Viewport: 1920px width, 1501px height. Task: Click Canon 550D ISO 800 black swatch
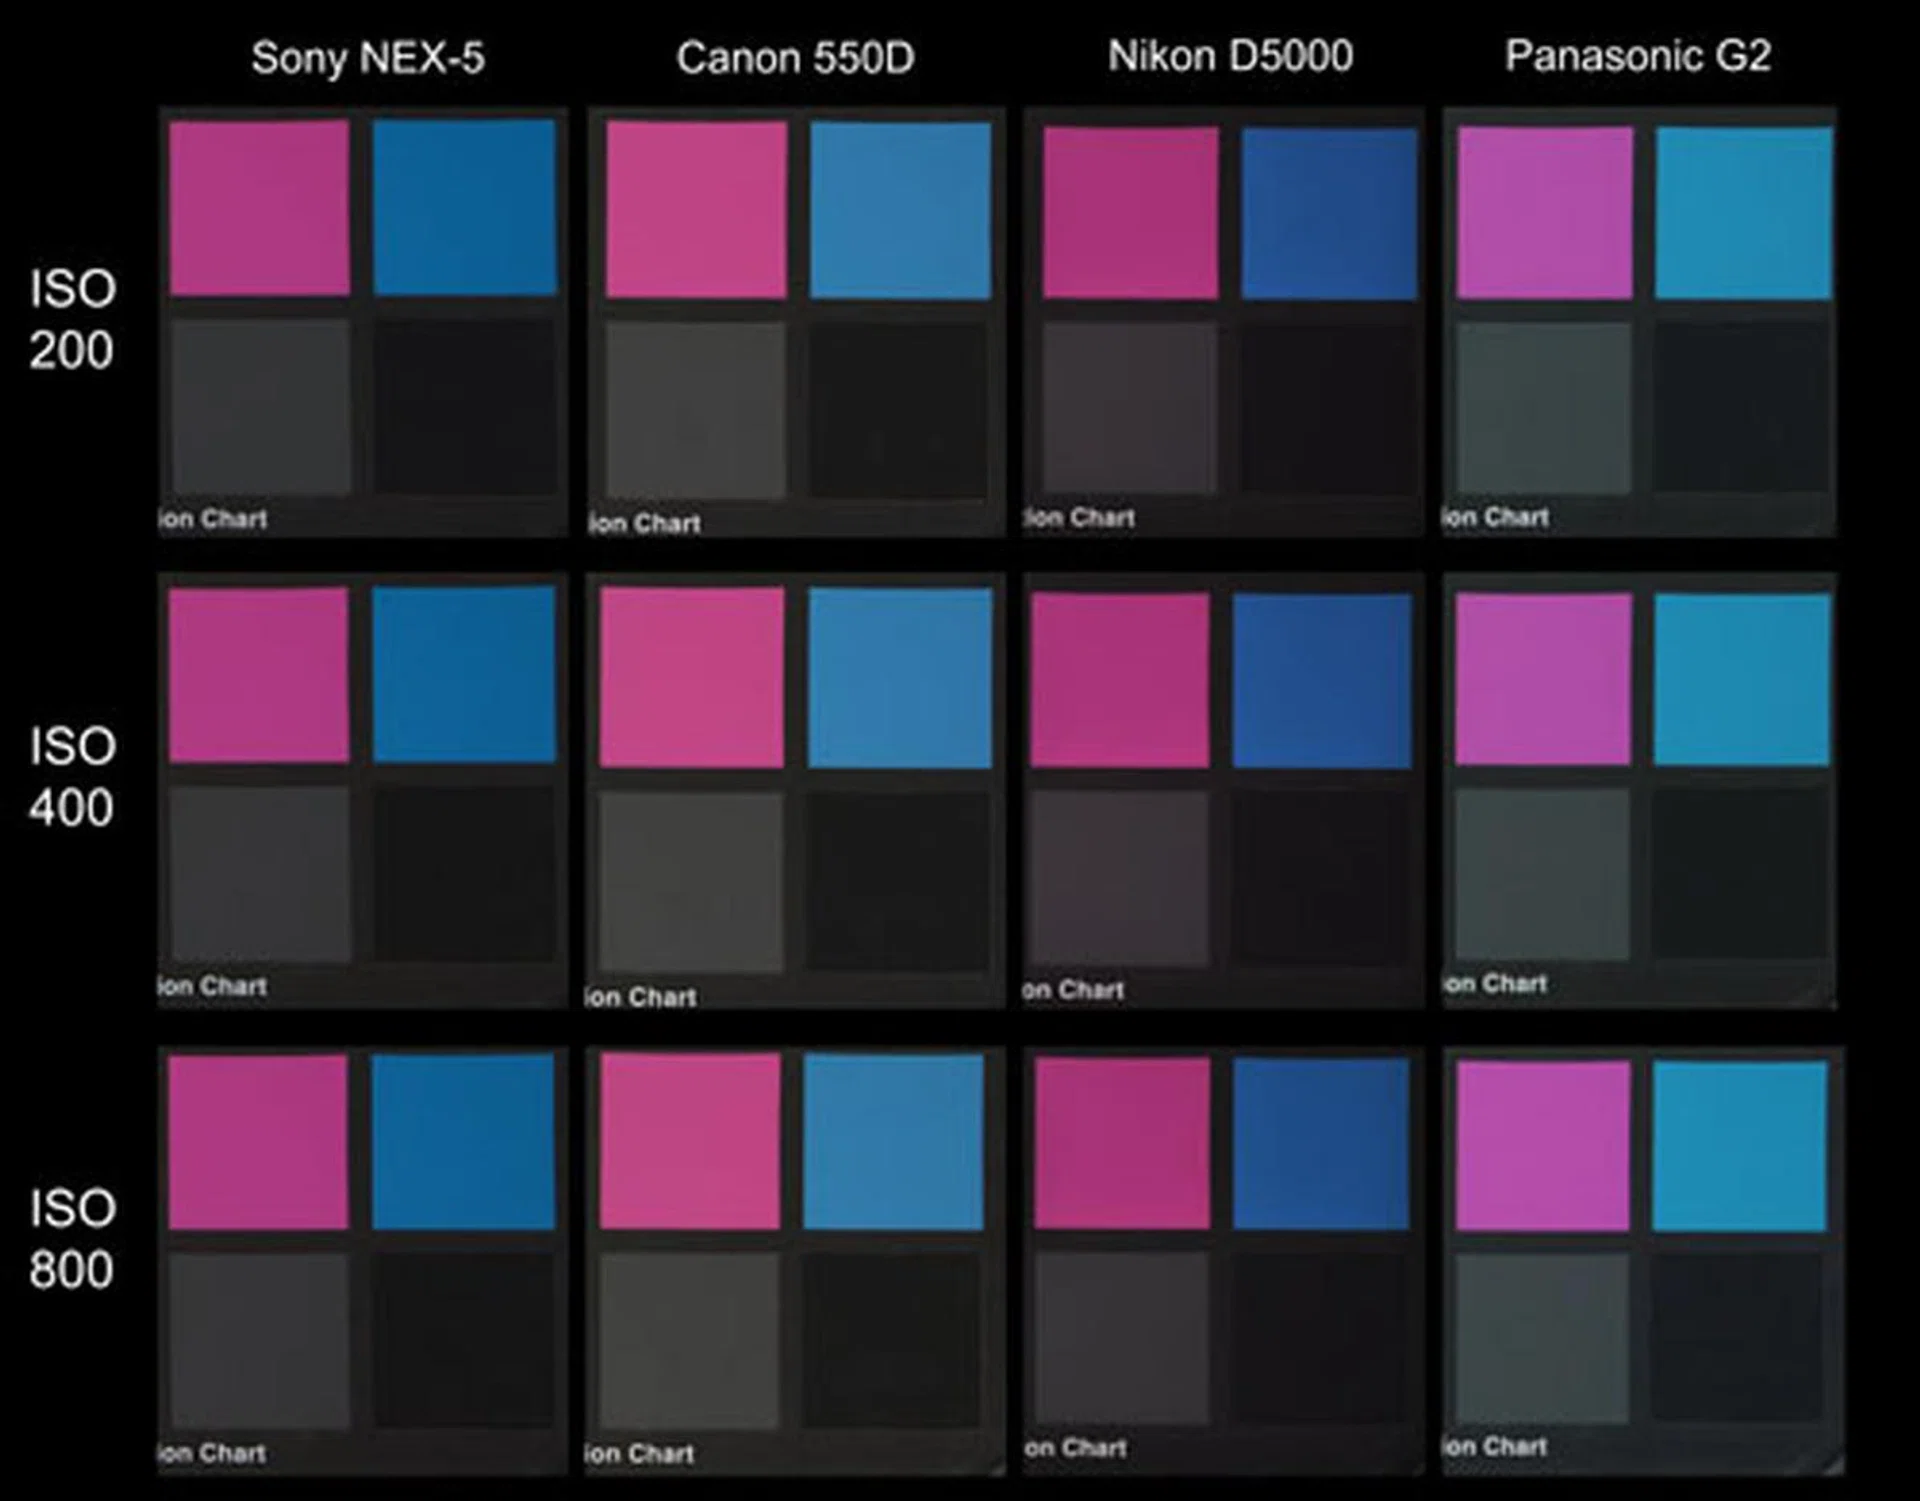(x=892, y=1340)
